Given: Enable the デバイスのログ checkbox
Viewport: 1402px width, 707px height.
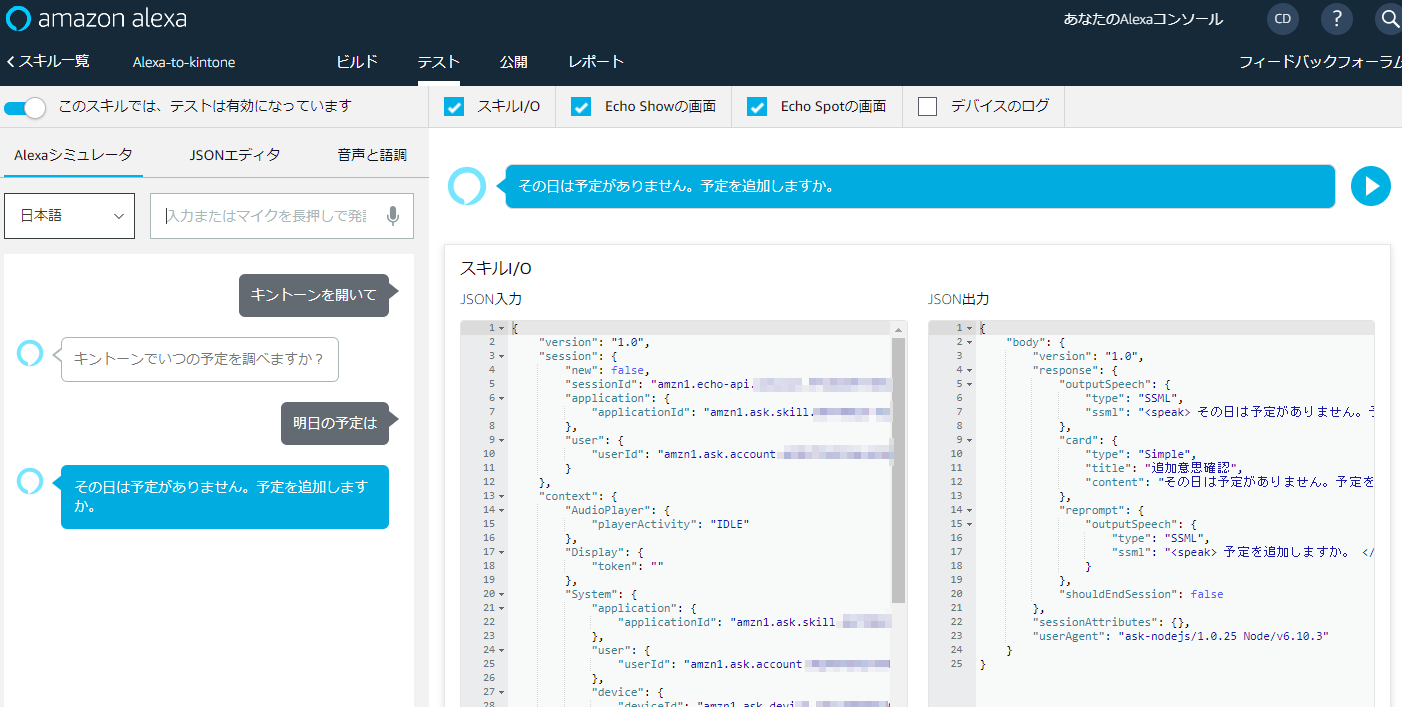Looking at the screenshot, I should [927, 107].
